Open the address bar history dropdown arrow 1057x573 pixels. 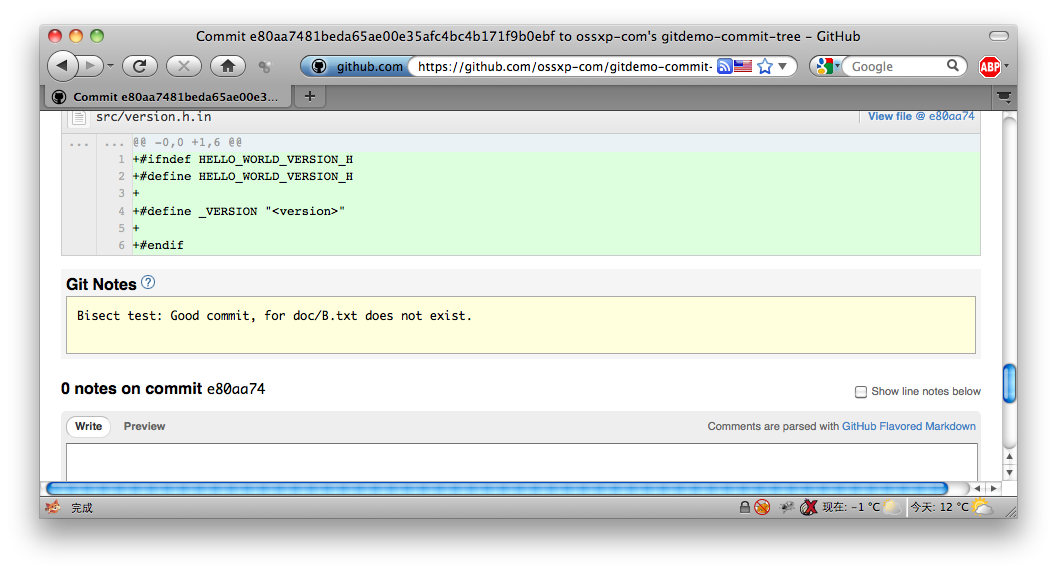(783, 66)
